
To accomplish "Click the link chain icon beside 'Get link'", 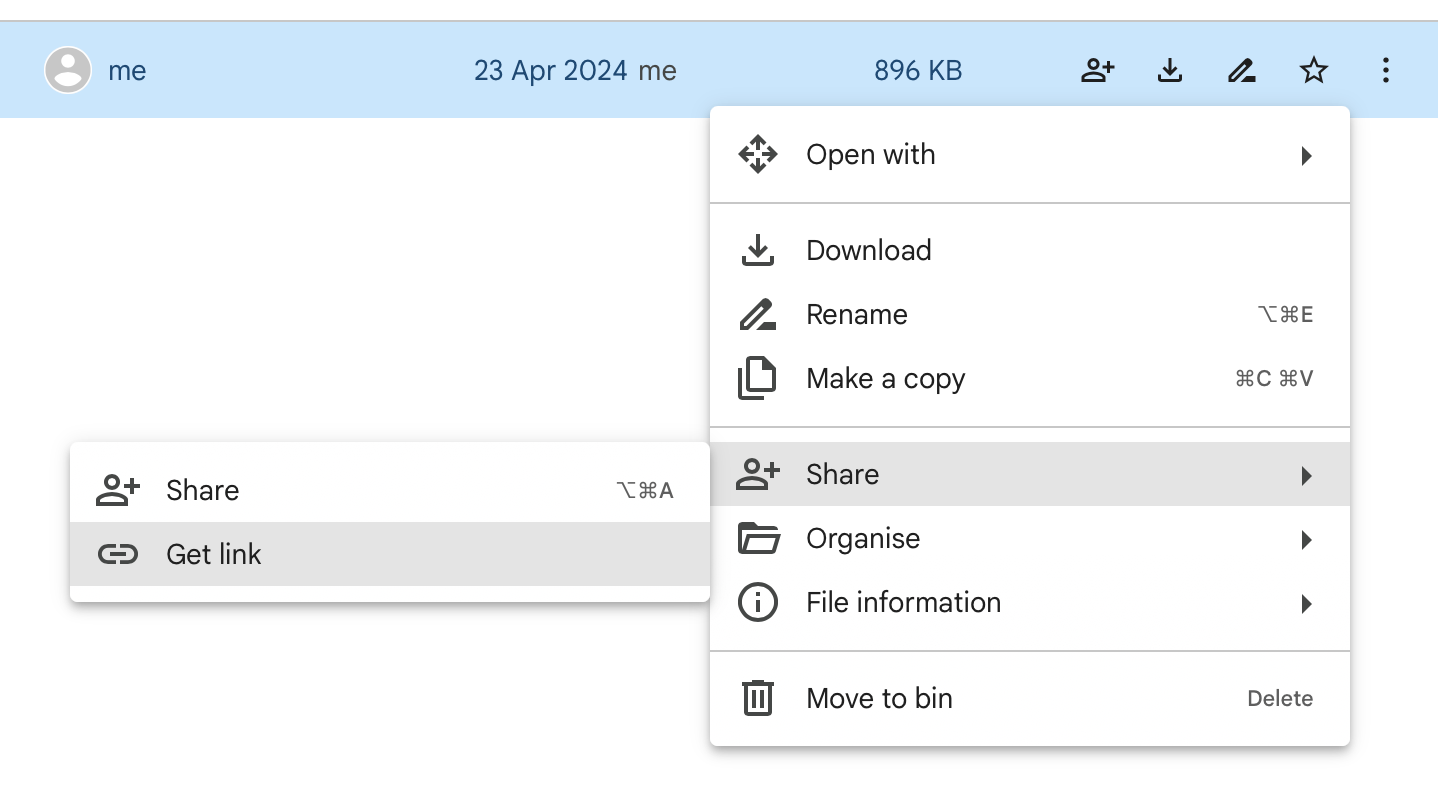I will (118, 554).
